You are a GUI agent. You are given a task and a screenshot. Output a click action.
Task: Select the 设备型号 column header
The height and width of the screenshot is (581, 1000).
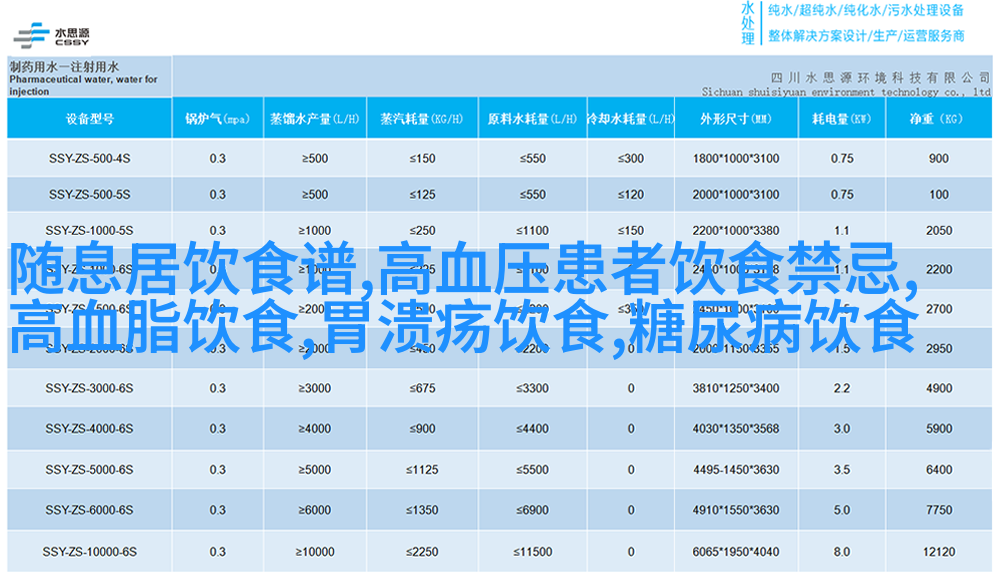(x=90, y=119)
